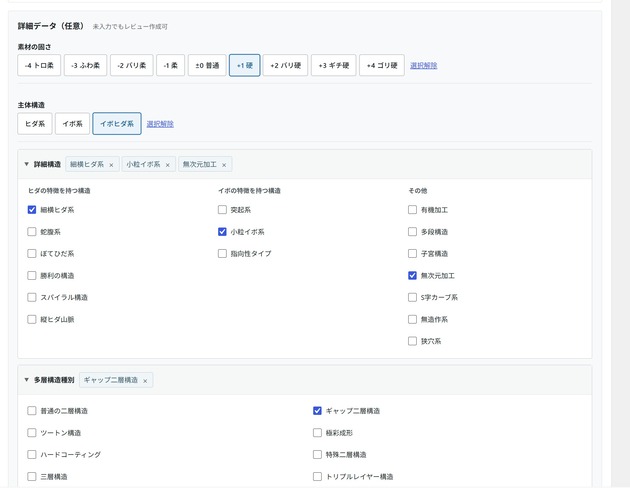Click the ヒダの特徴を持つ構造 column heading
Screen dimensions: 630x495
click(x=59, y=191)
